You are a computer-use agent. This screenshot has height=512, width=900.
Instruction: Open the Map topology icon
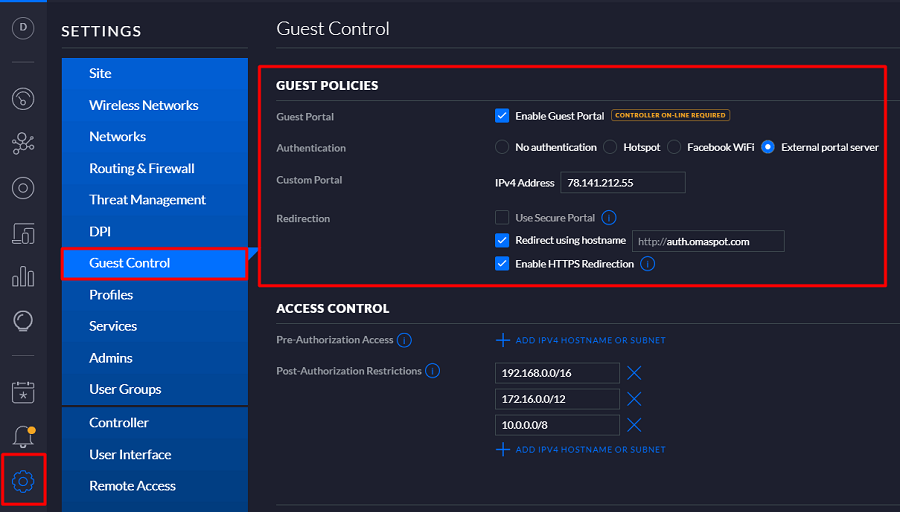coord(23,144)
